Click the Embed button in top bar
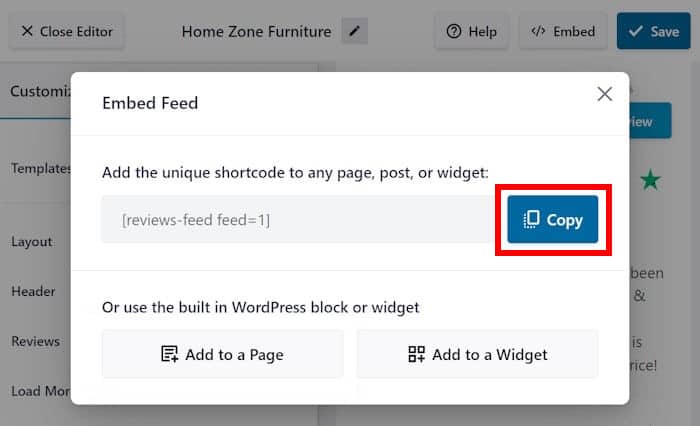The height and width of the screenshot is (426, 700). (x=563, y=31)
